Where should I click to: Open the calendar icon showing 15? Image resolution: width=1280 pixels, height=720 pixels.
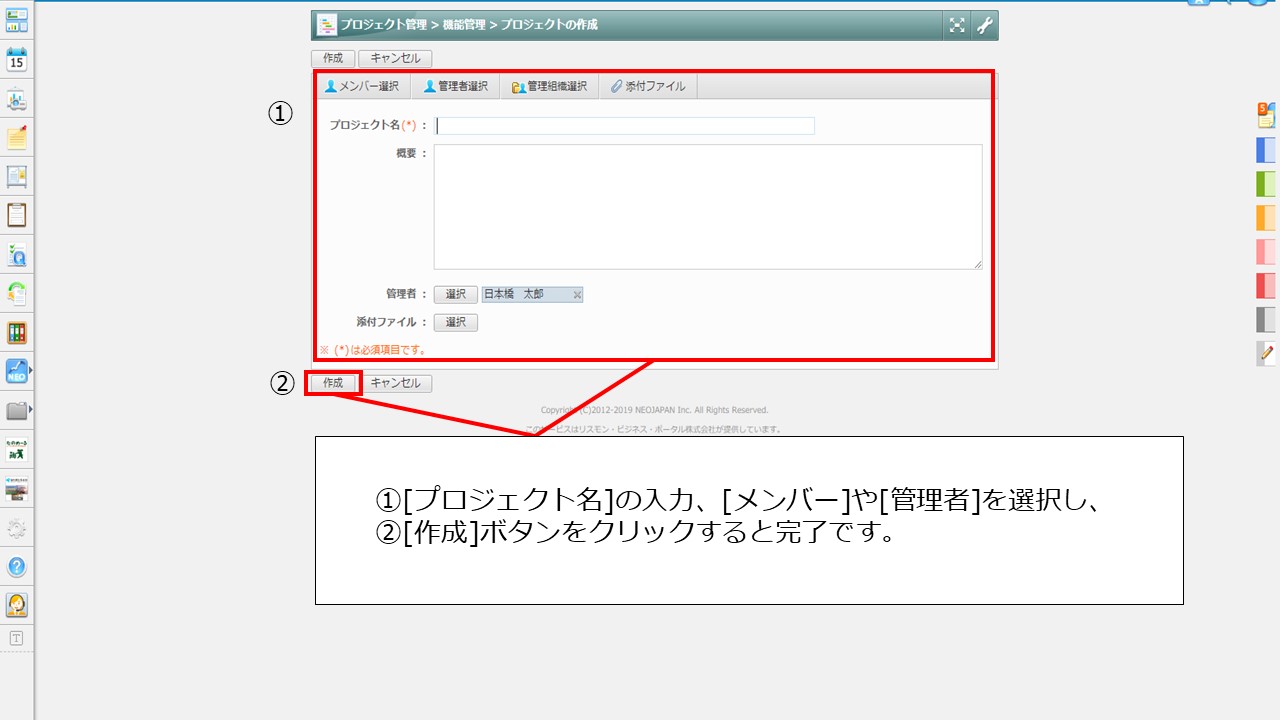click(17, 59)
